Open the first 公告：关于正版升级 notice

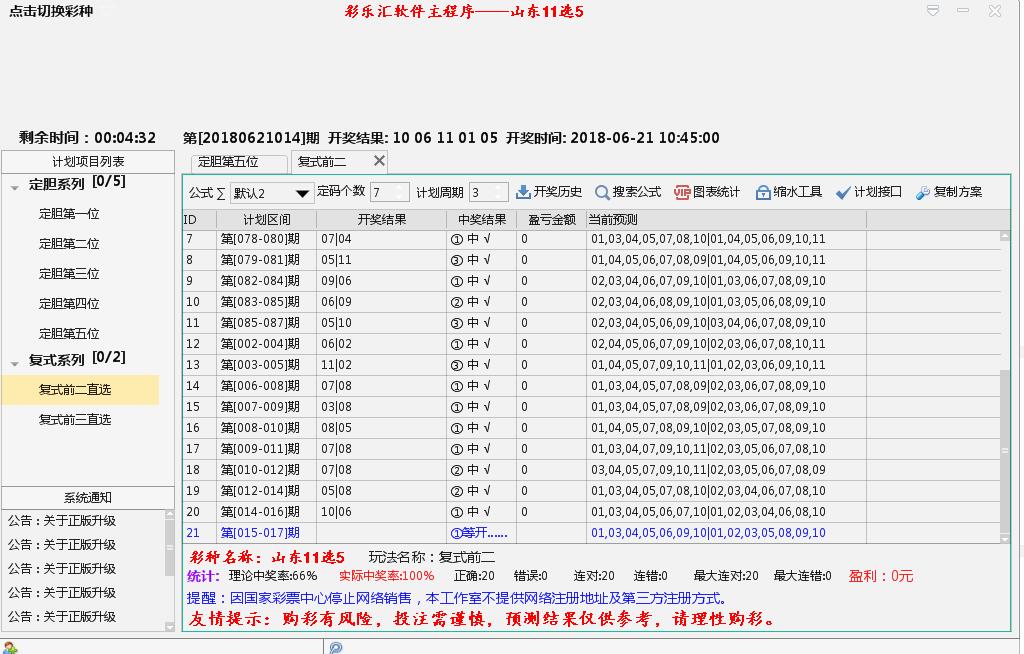[x=62, y=521]
